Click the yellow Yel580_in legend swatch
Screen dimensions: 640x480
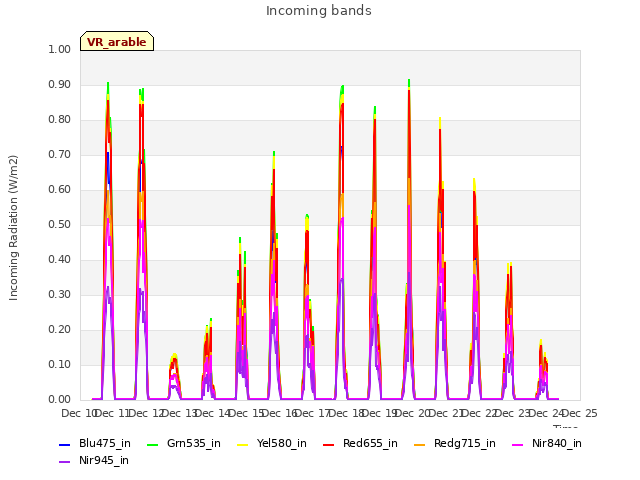point(242,444)
